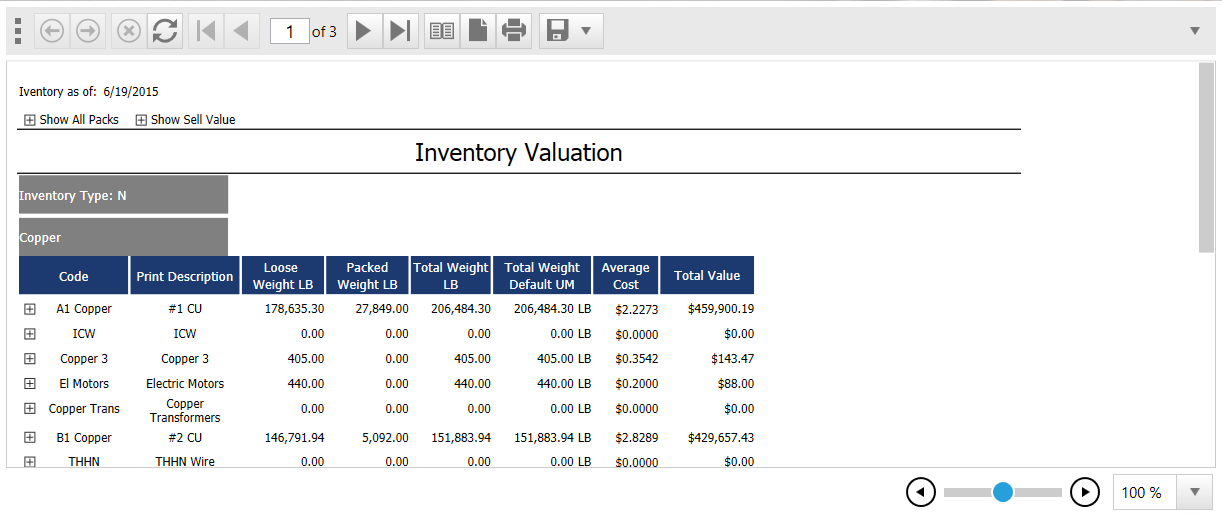
Task: Stop report rendering with the cancel icon
Action: [128, 31]
